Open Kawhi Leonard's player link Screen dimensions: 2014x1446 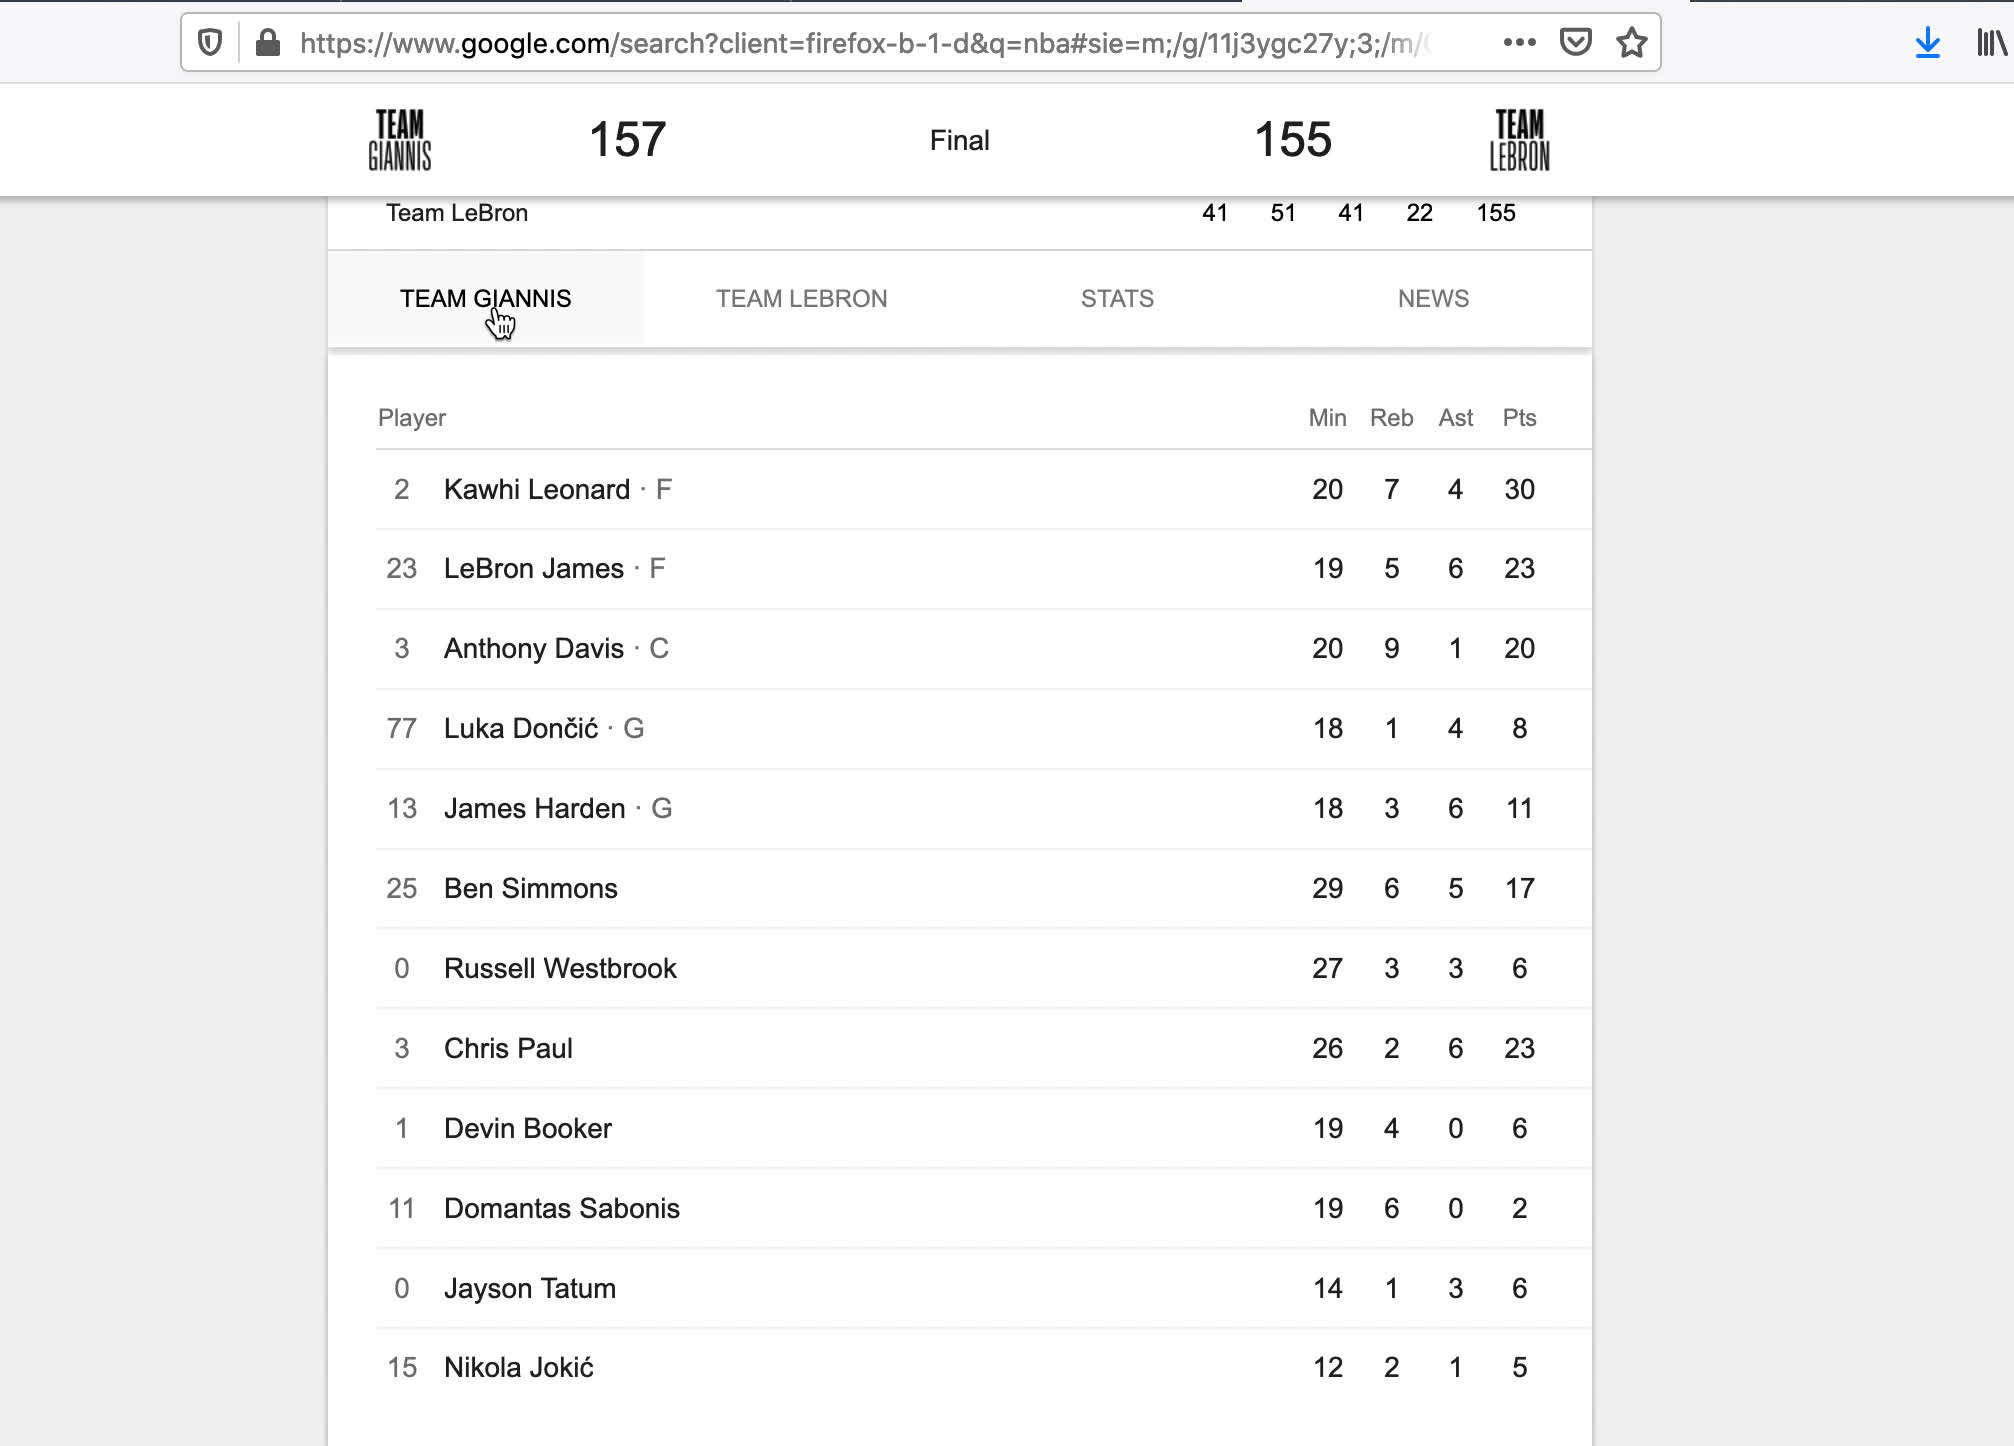click(x=536, y=490)
